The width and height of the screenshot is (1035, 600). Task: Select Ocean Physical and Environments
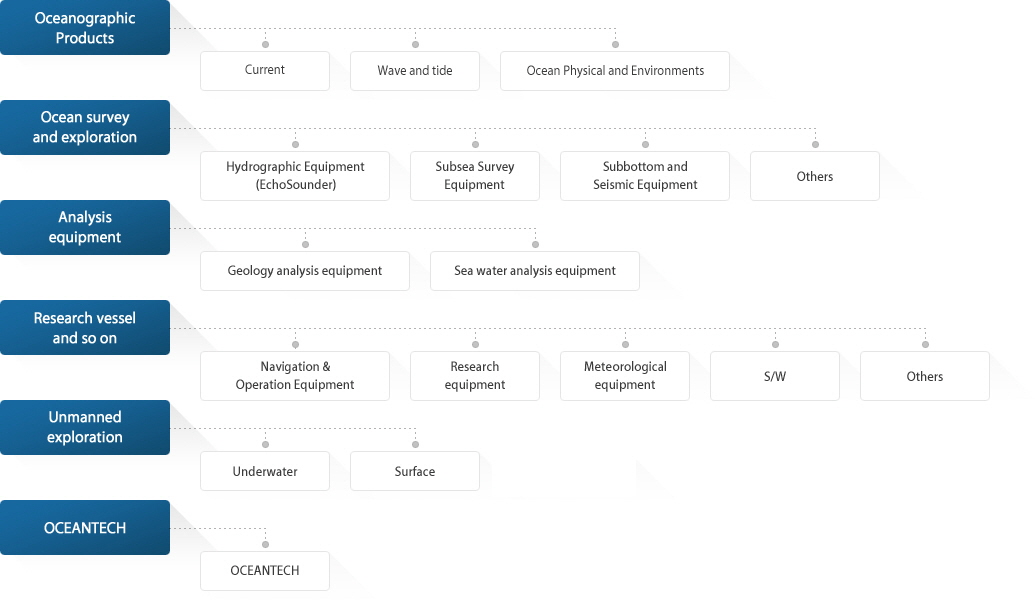(615, 71)
